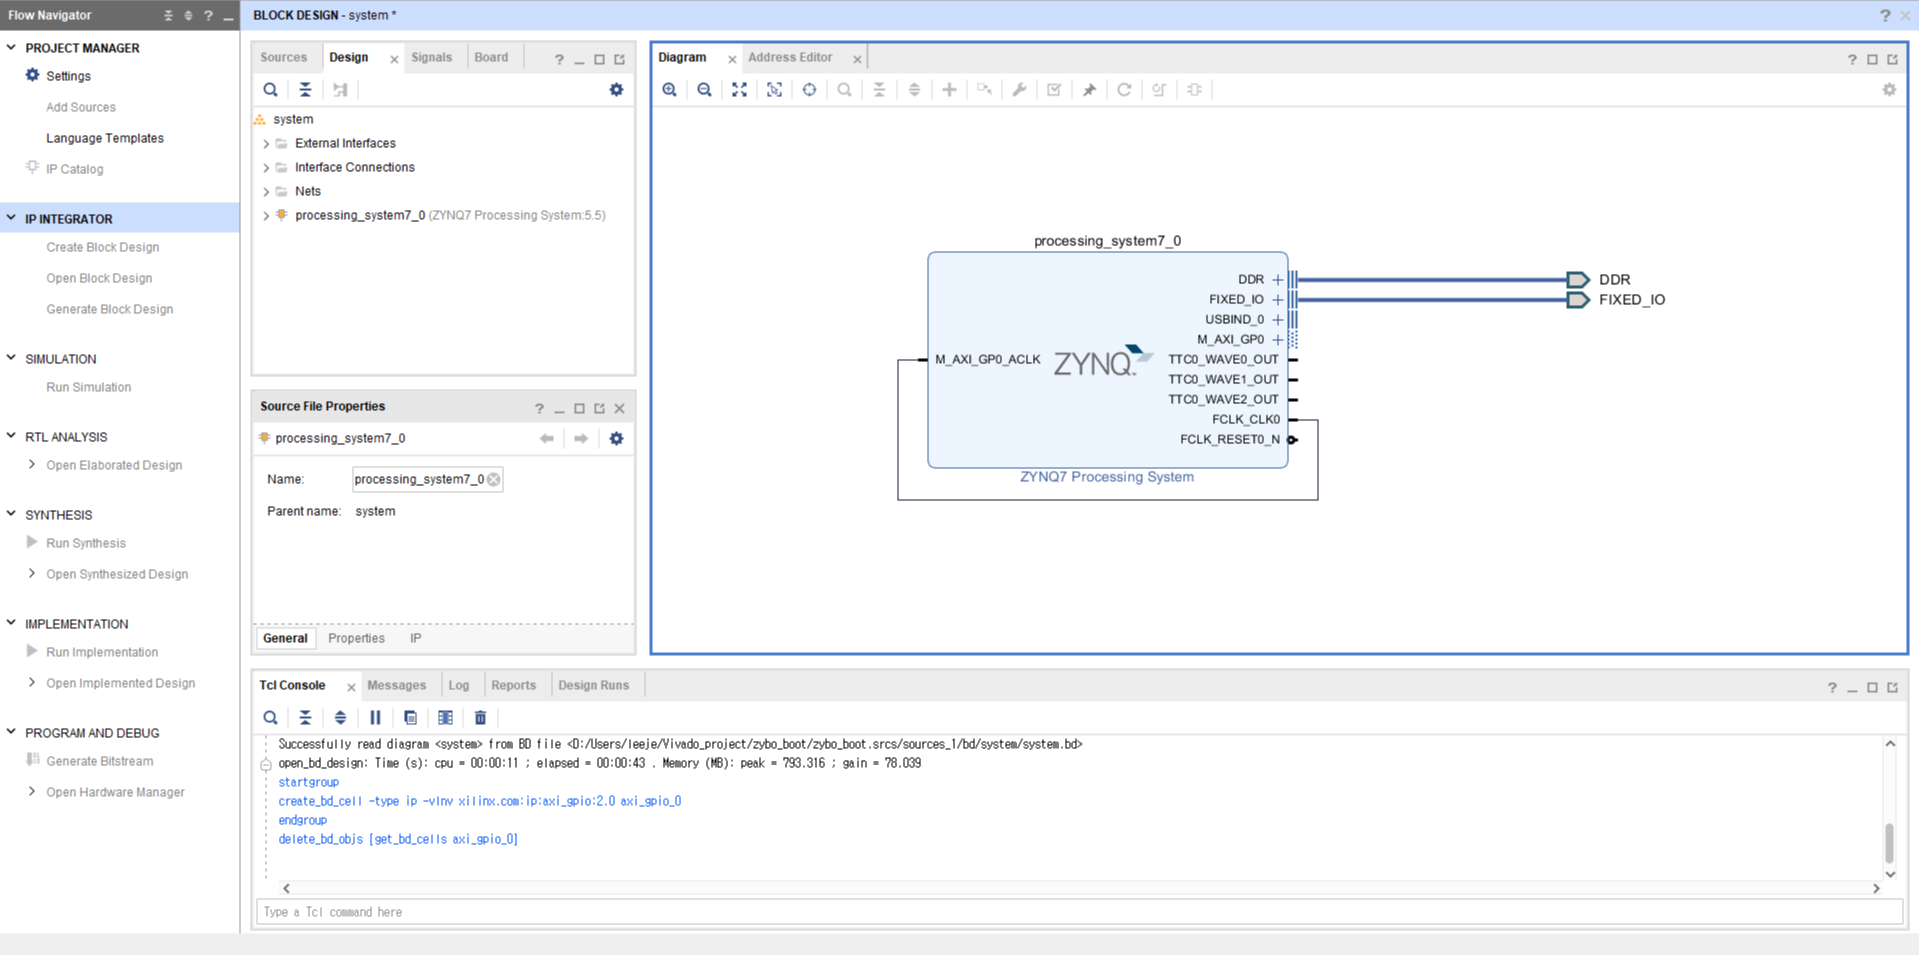Click Generate Bitstream
The image size is (1919, 955).
pyautogui.click(x=99, y=761)
